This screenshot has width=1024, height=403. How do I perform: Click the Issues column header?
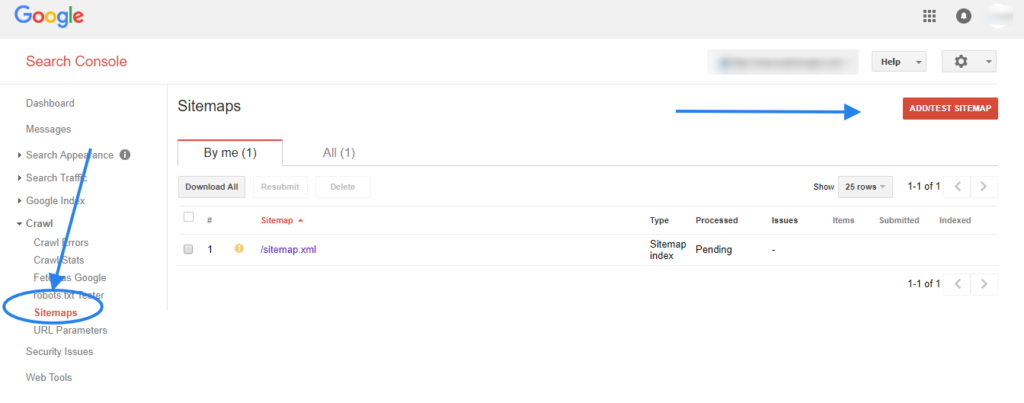coord(784,220)
